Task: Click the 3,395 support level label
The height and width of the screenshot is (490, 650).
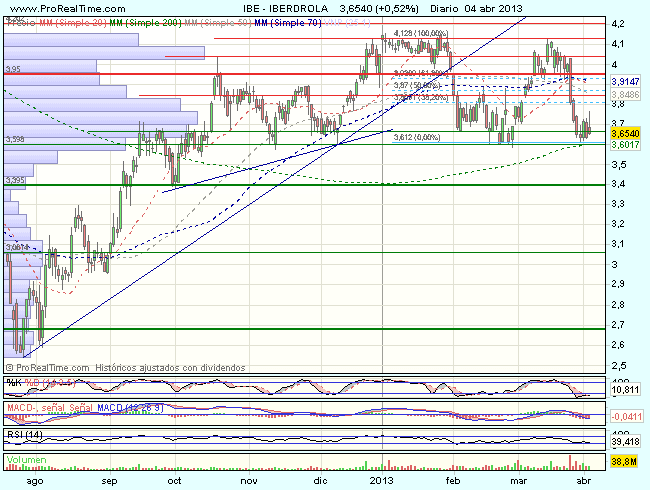Action: point(14,180)
